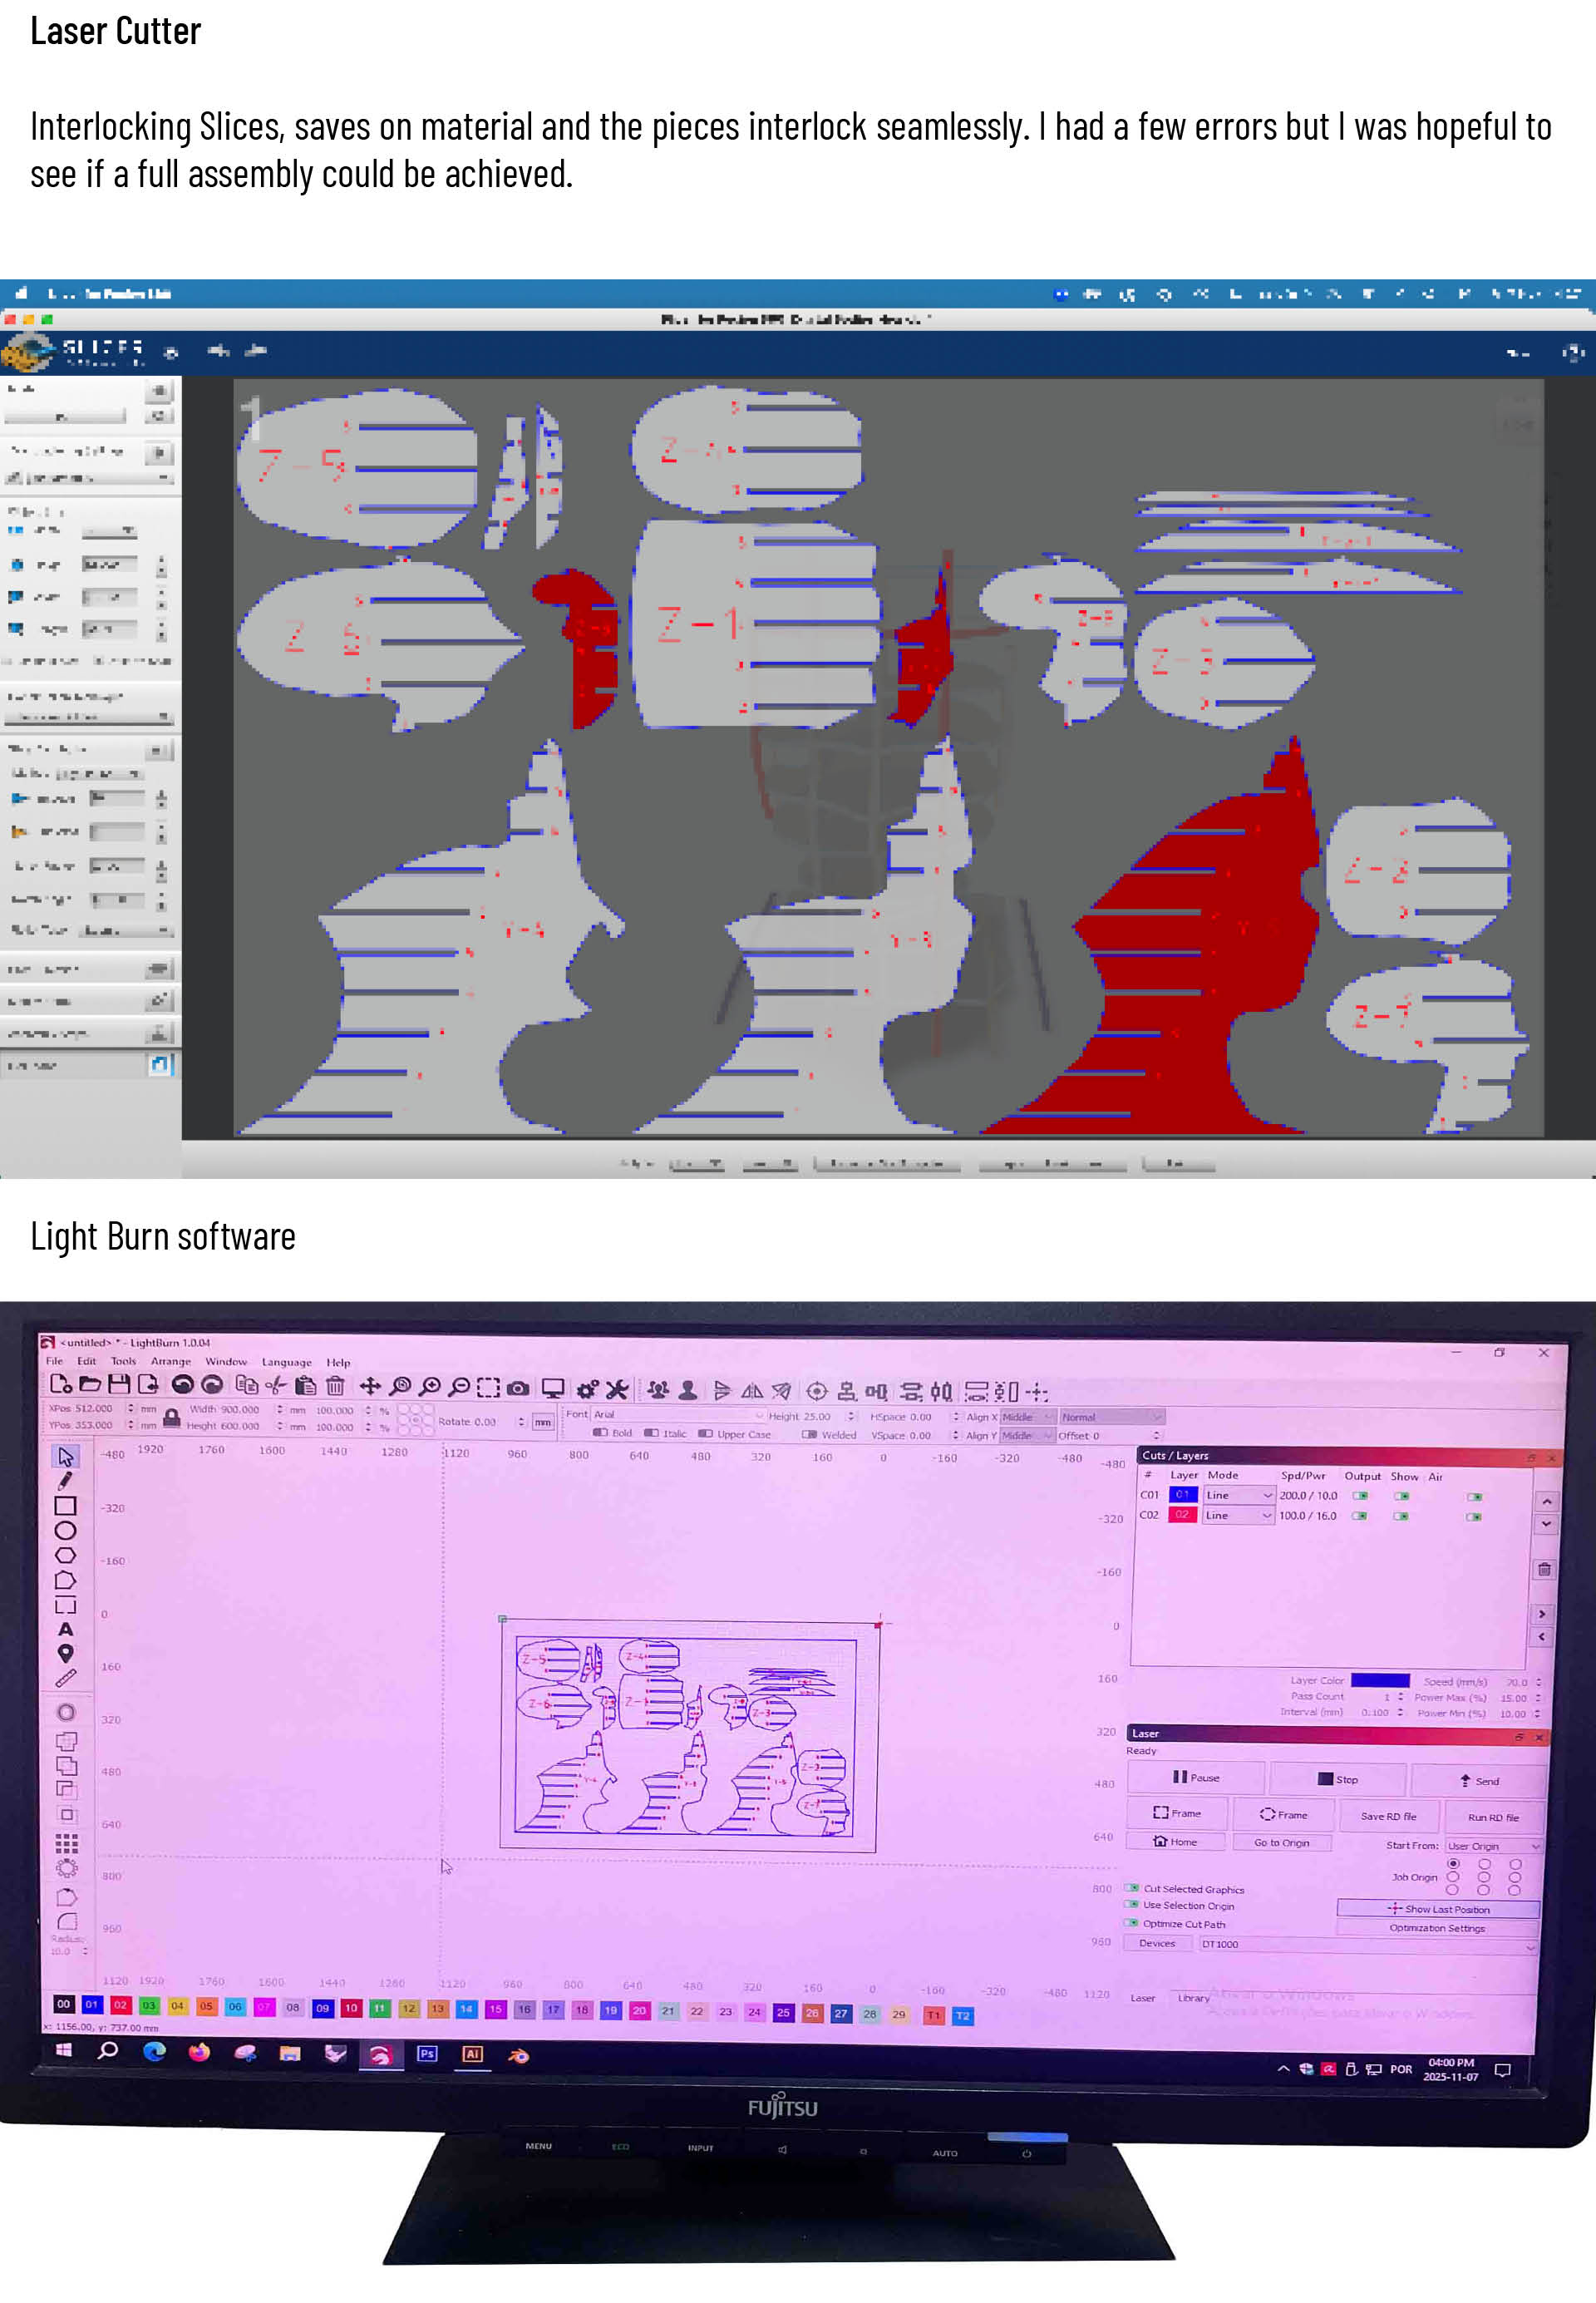This screenshot has height=2303, width=1596.
Task: Click the Camera capture toolbar icon
Action: point(518,1387)
